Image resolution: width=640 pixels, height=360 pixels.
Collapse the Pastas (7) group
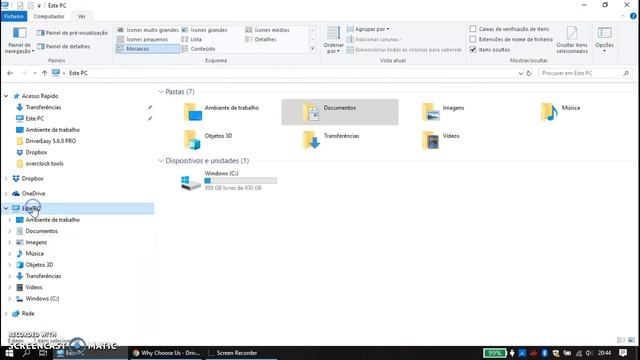161,92
